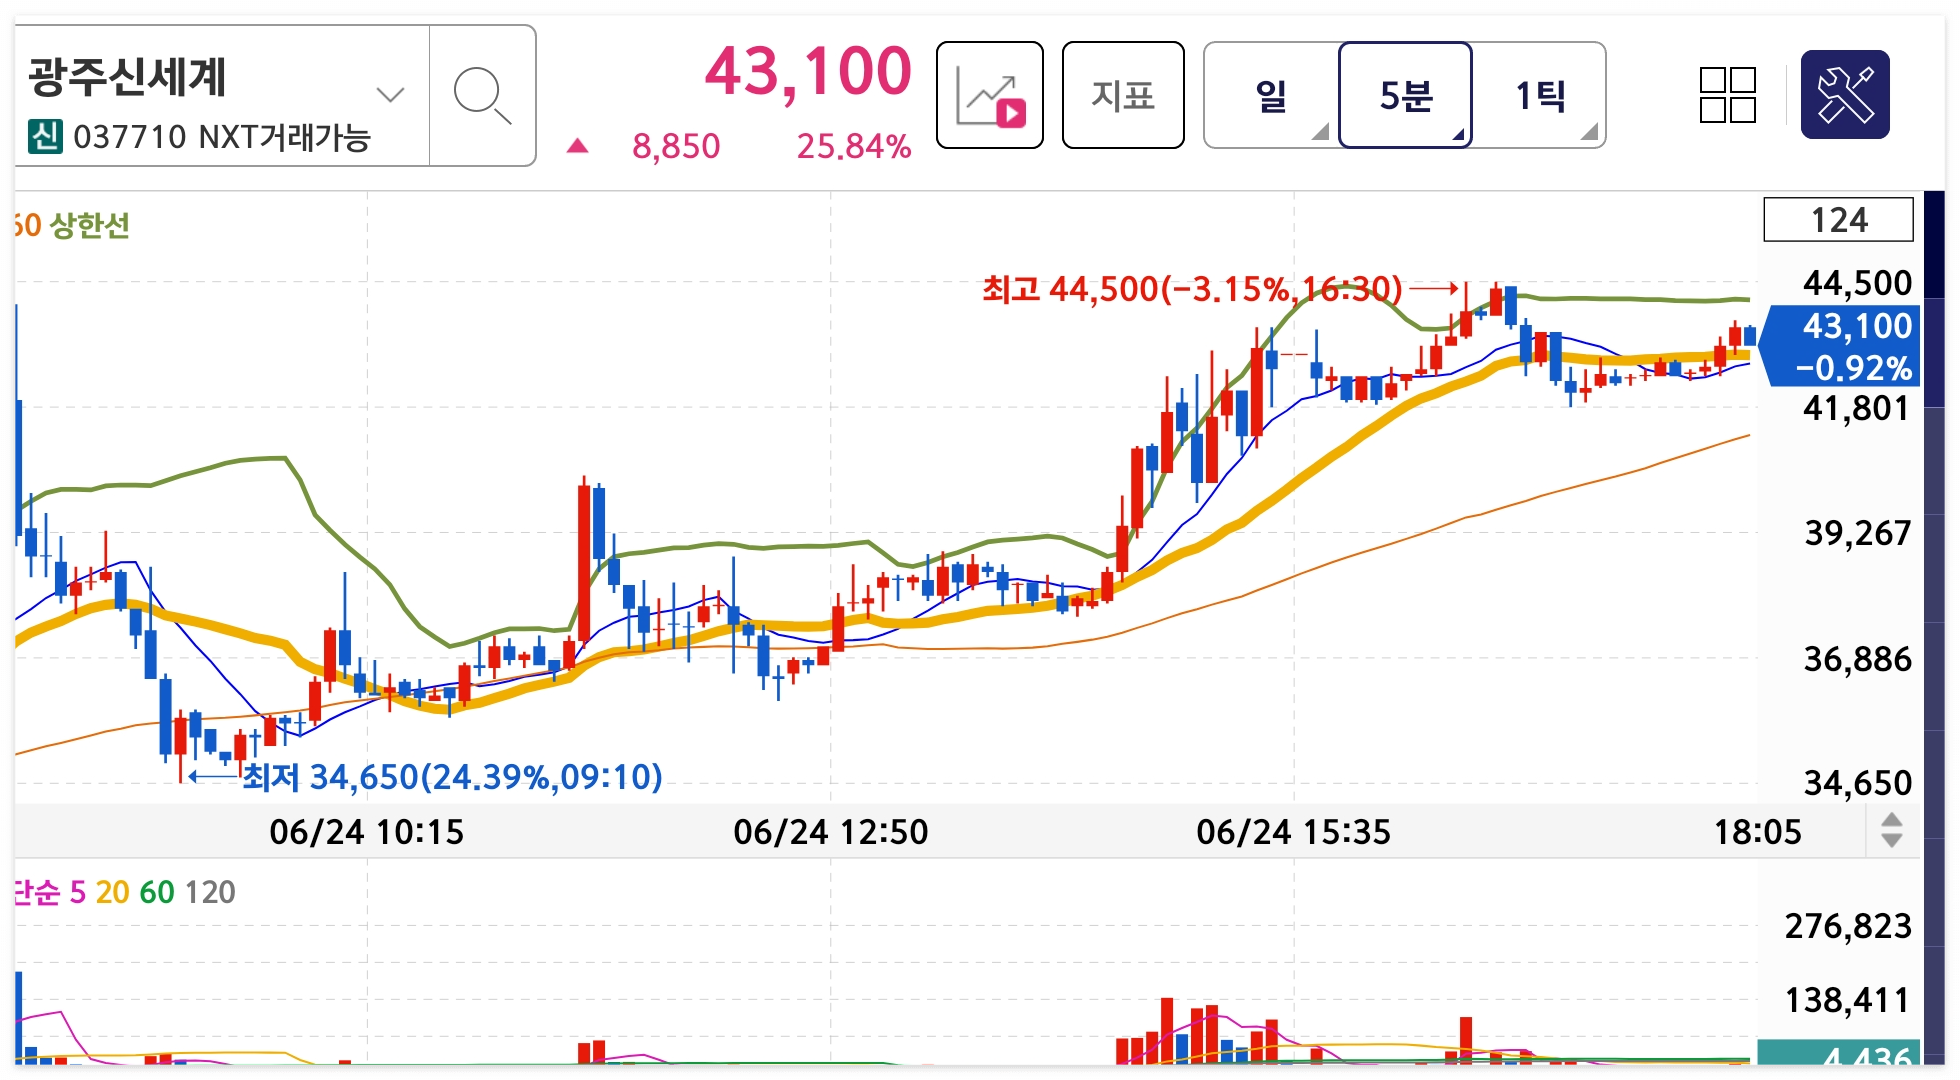This screenshot has width=1960, height=1080.
Task: Open the chart replay icon button
Action: [990, 95]
